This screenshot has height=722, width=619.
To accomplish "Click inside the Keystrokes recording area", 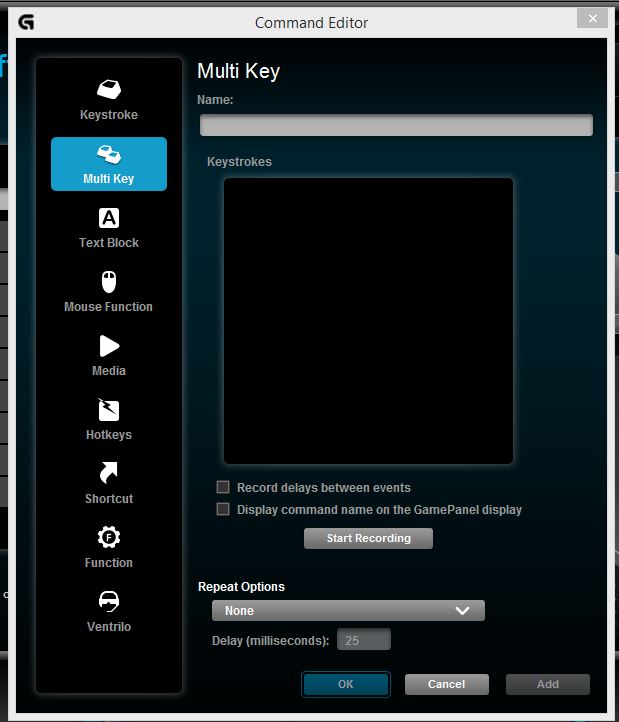I will click(368, 321).
